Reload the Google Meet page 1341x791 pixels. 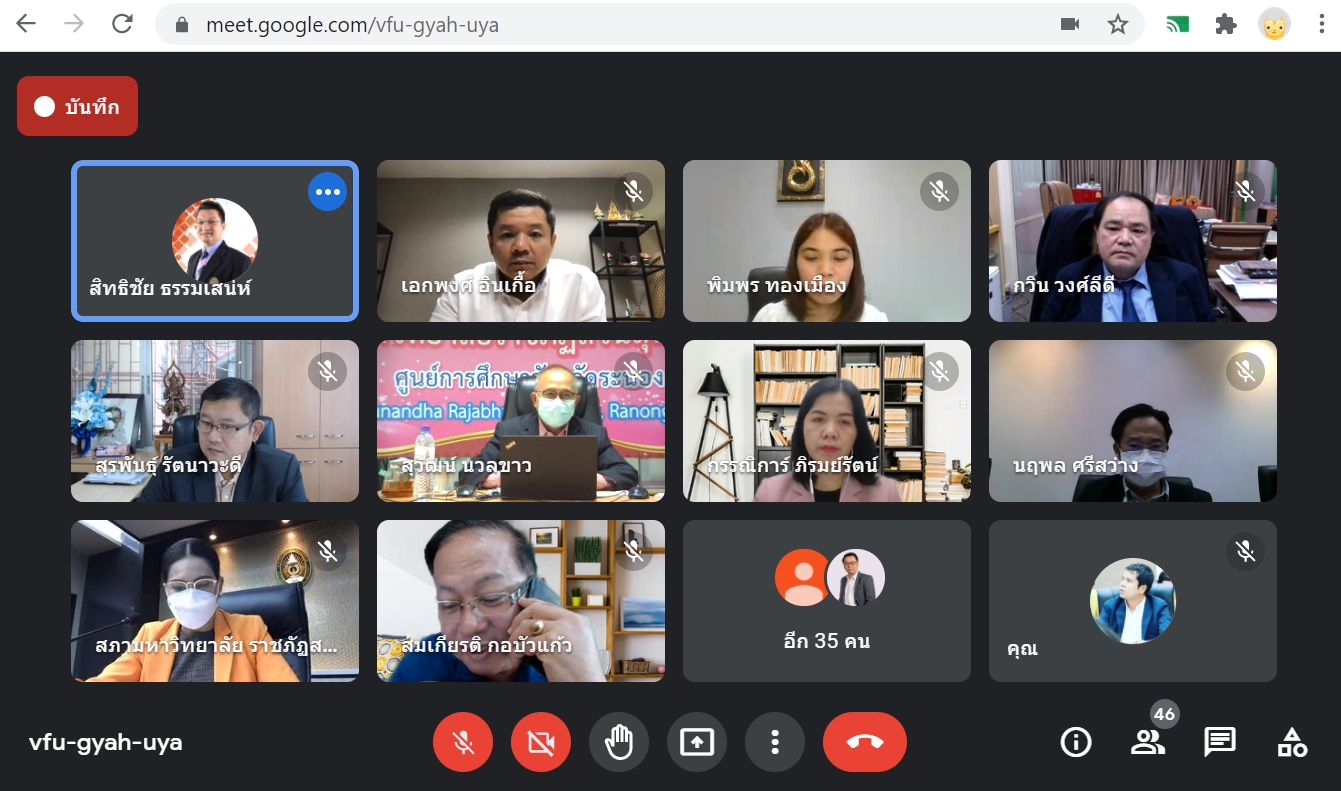pyautogui.click(x=122, y=25)
